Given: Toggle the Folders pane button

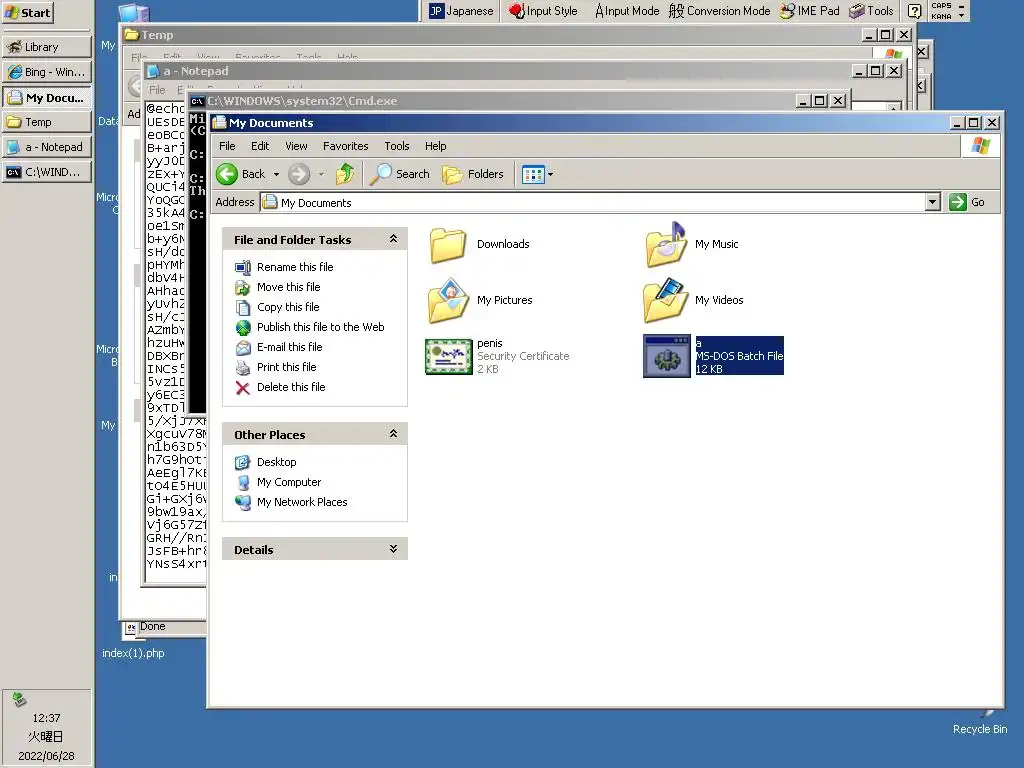Looking at the screenshot, I should pos(473,174).
